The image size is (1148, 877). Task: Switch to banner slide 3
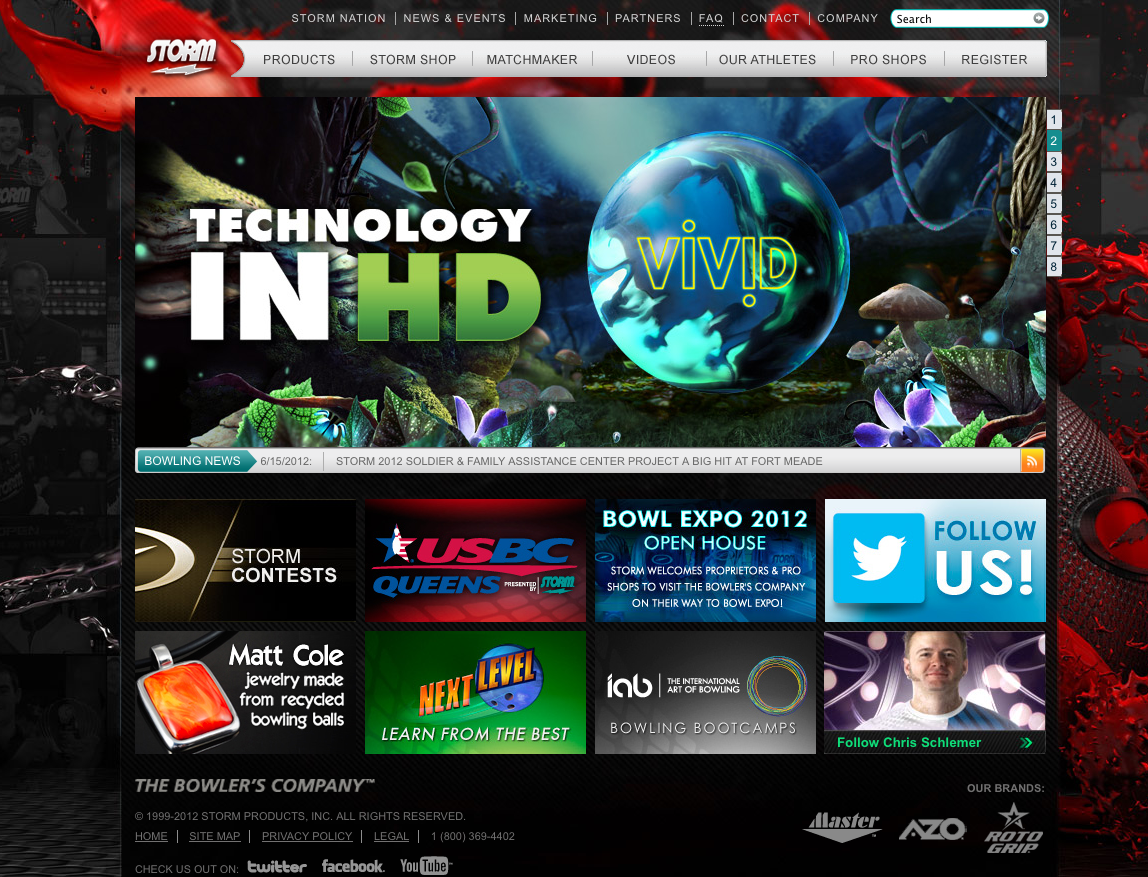click(x=1054, y=162)
